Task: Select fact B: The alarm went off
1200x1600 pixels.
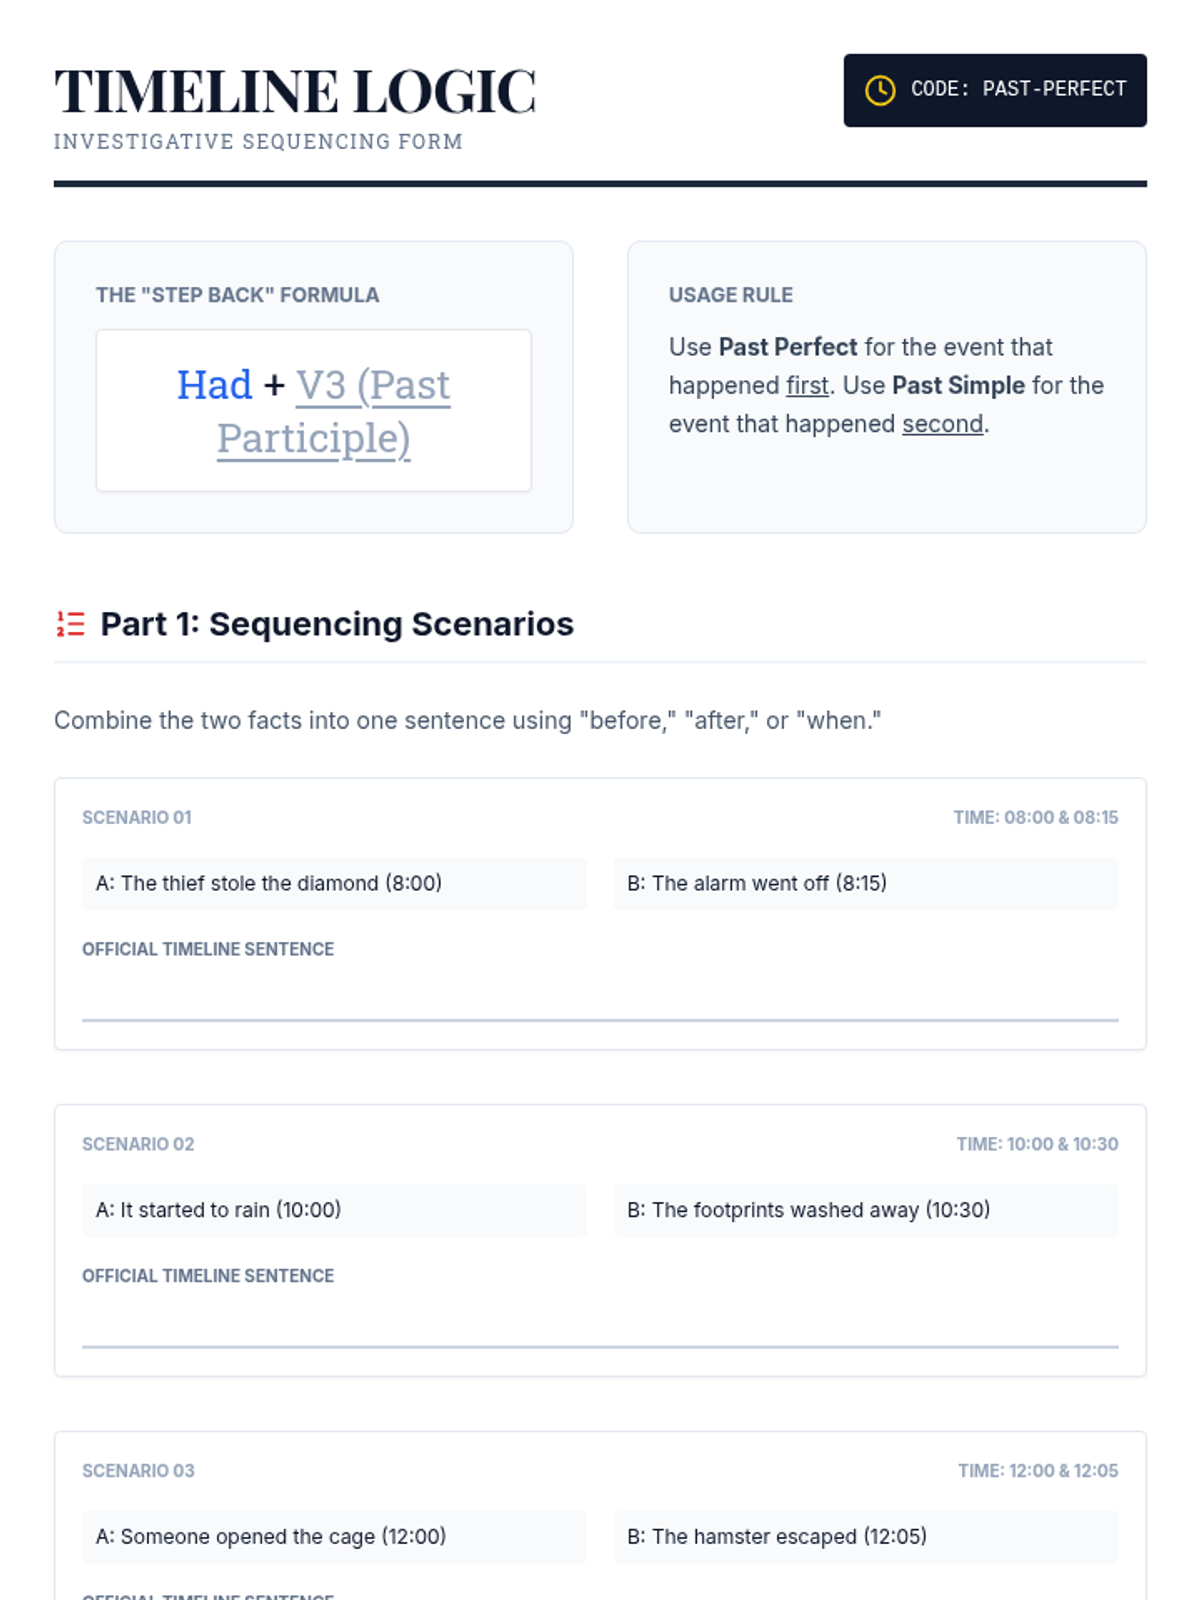Action: tap(866, 883)
